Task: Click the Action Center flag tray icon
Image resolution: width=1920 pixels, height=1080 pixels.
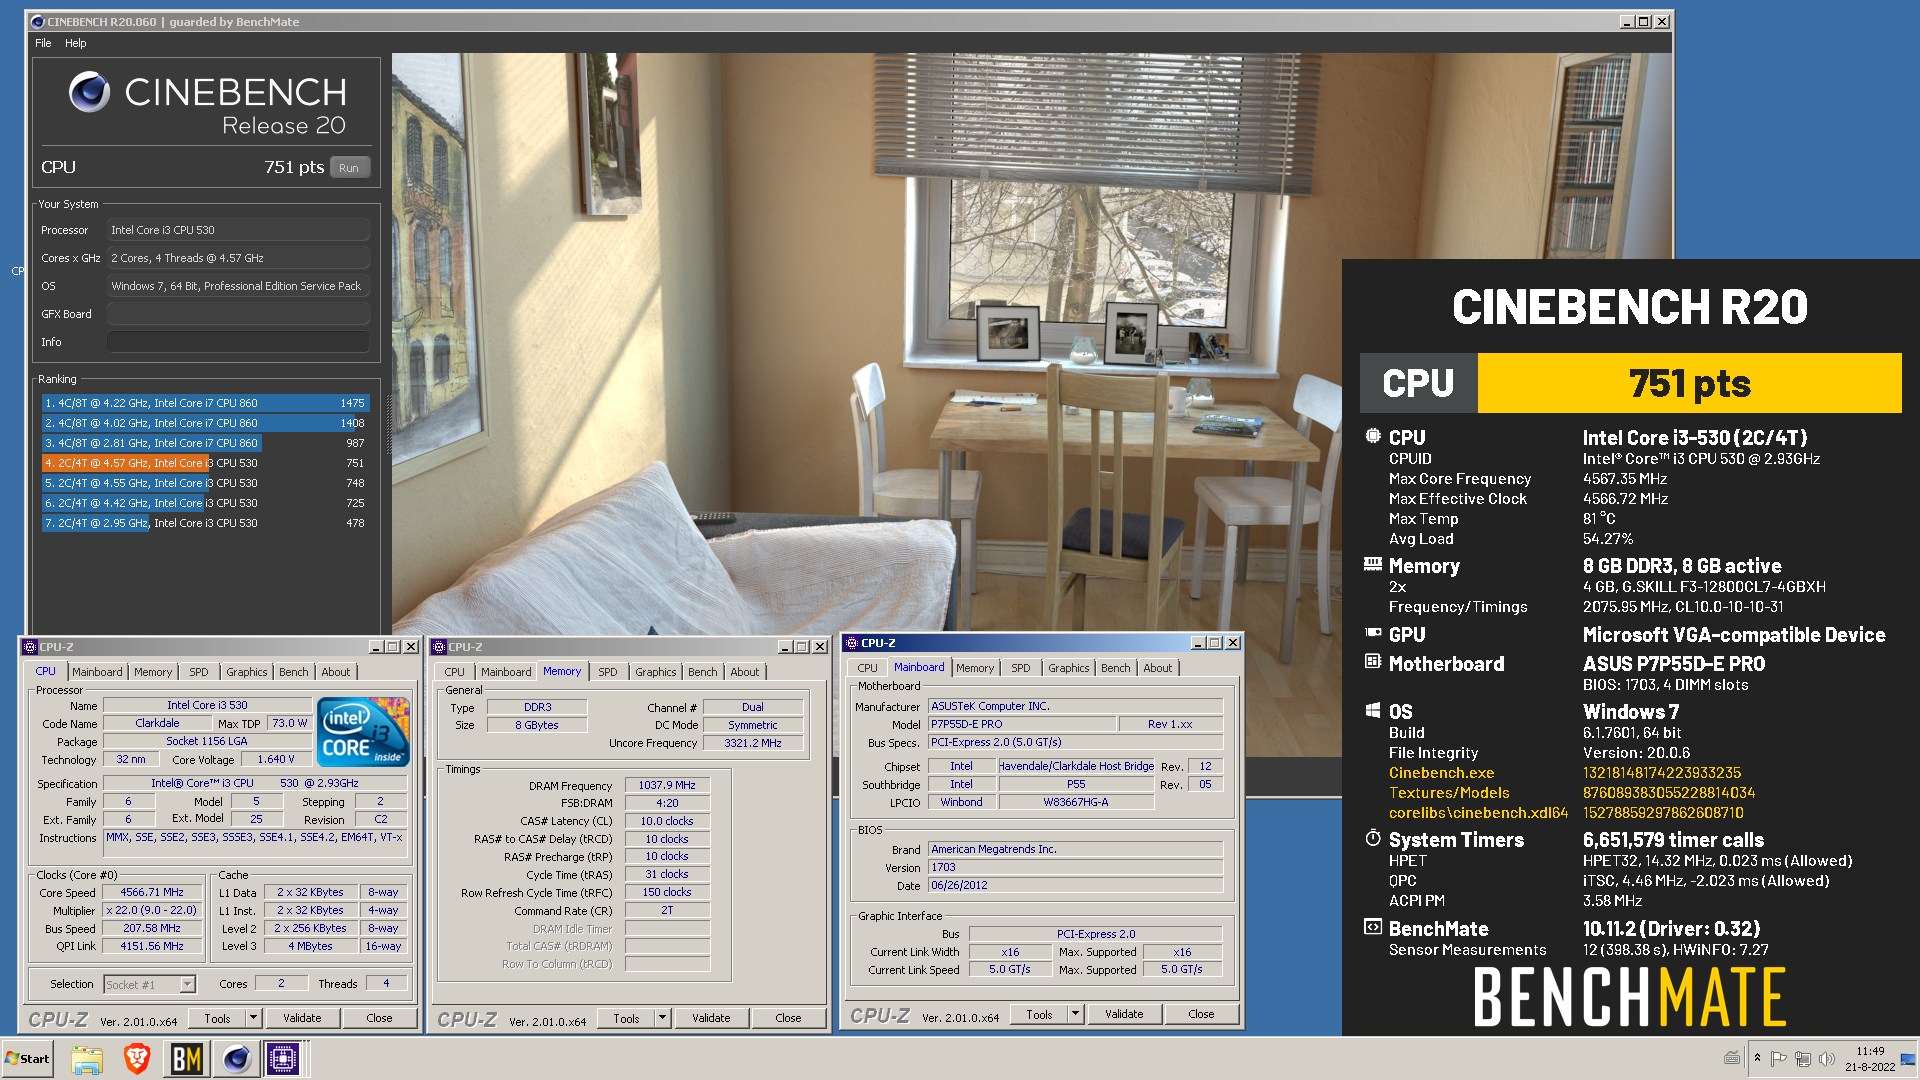Action: [1778, 1059]
